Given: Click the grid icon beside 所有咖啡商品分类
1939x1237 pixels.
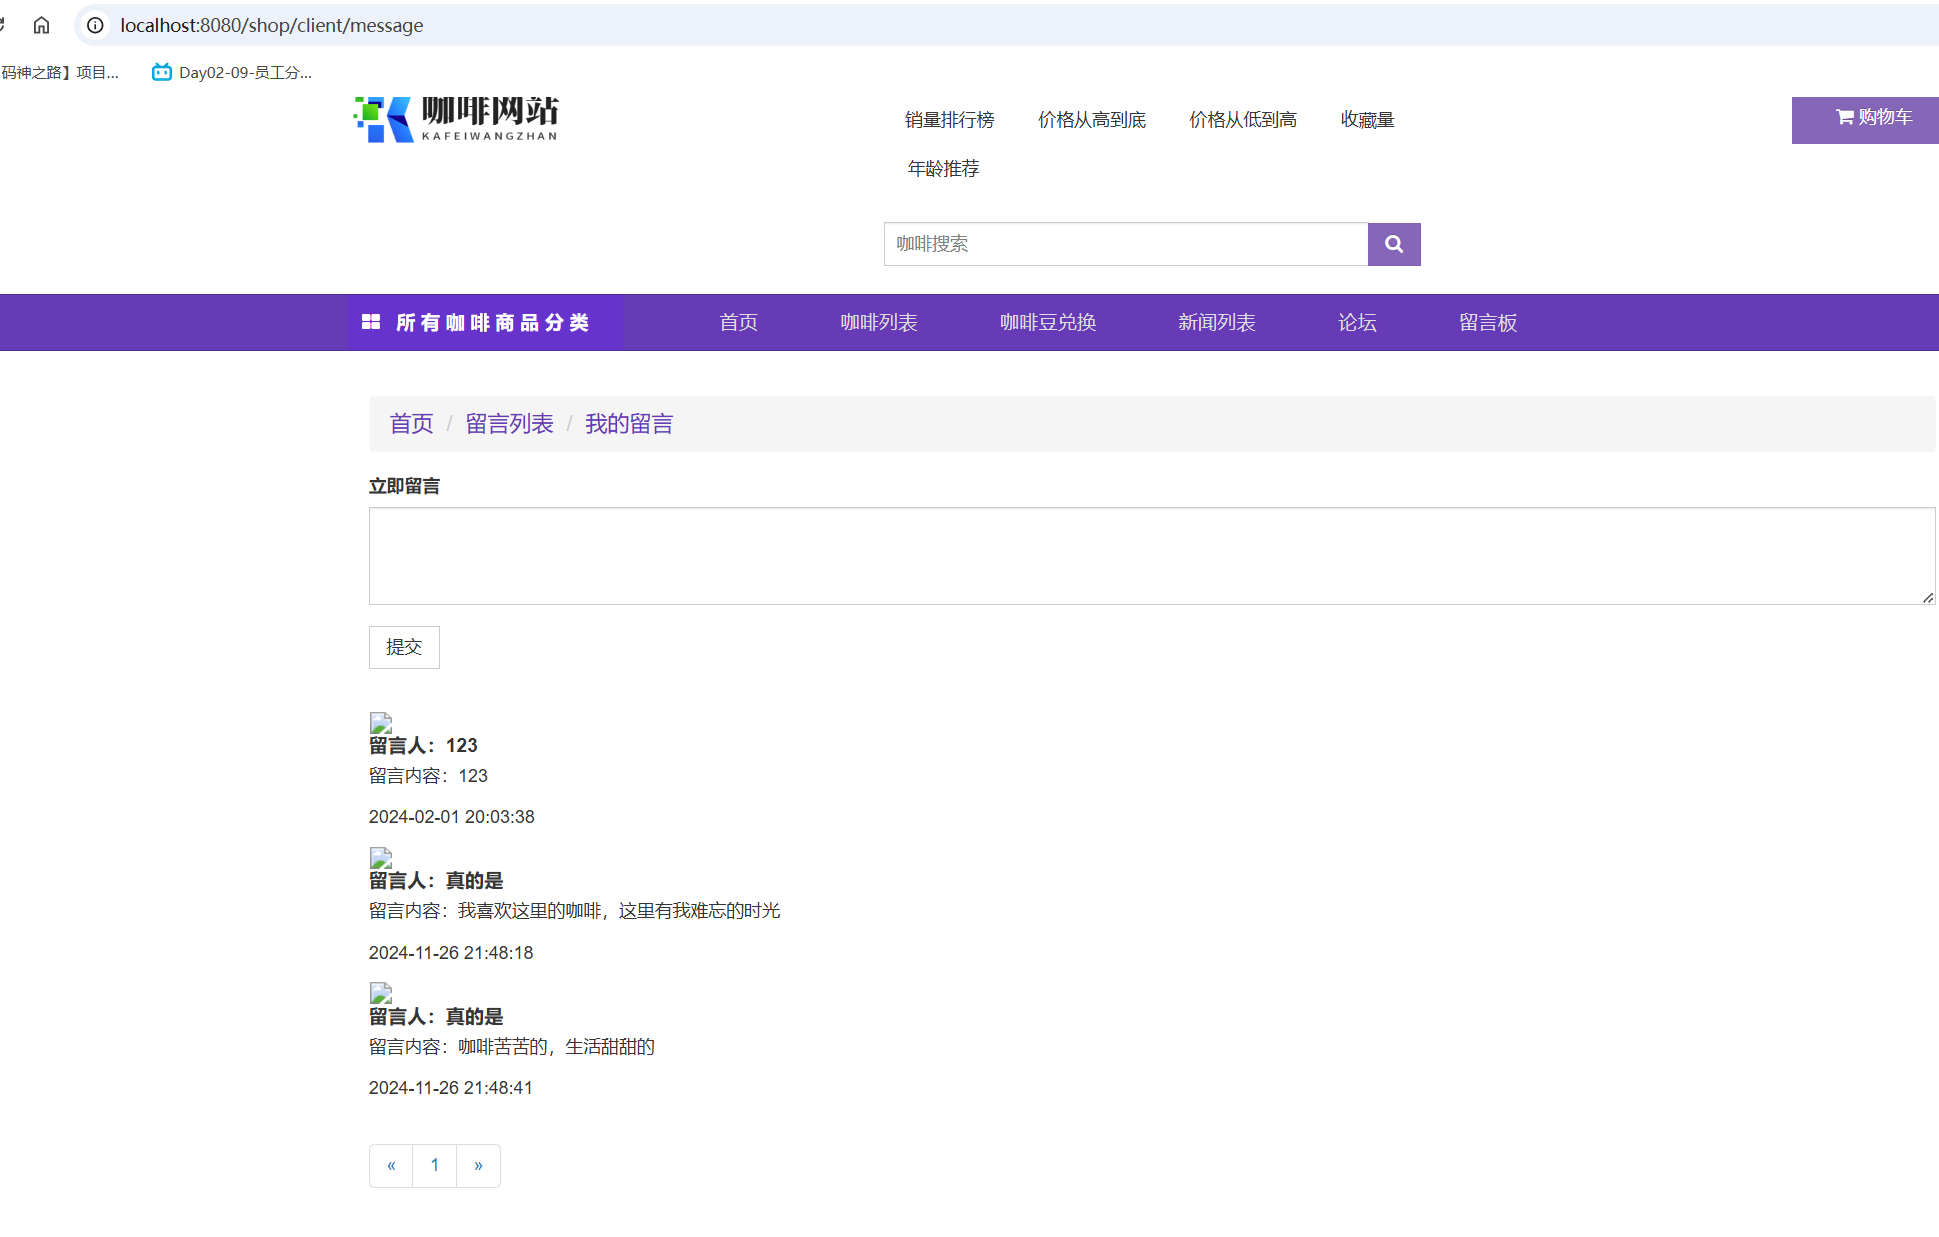Looking at the screenshot, I should (x=370, y=322).
